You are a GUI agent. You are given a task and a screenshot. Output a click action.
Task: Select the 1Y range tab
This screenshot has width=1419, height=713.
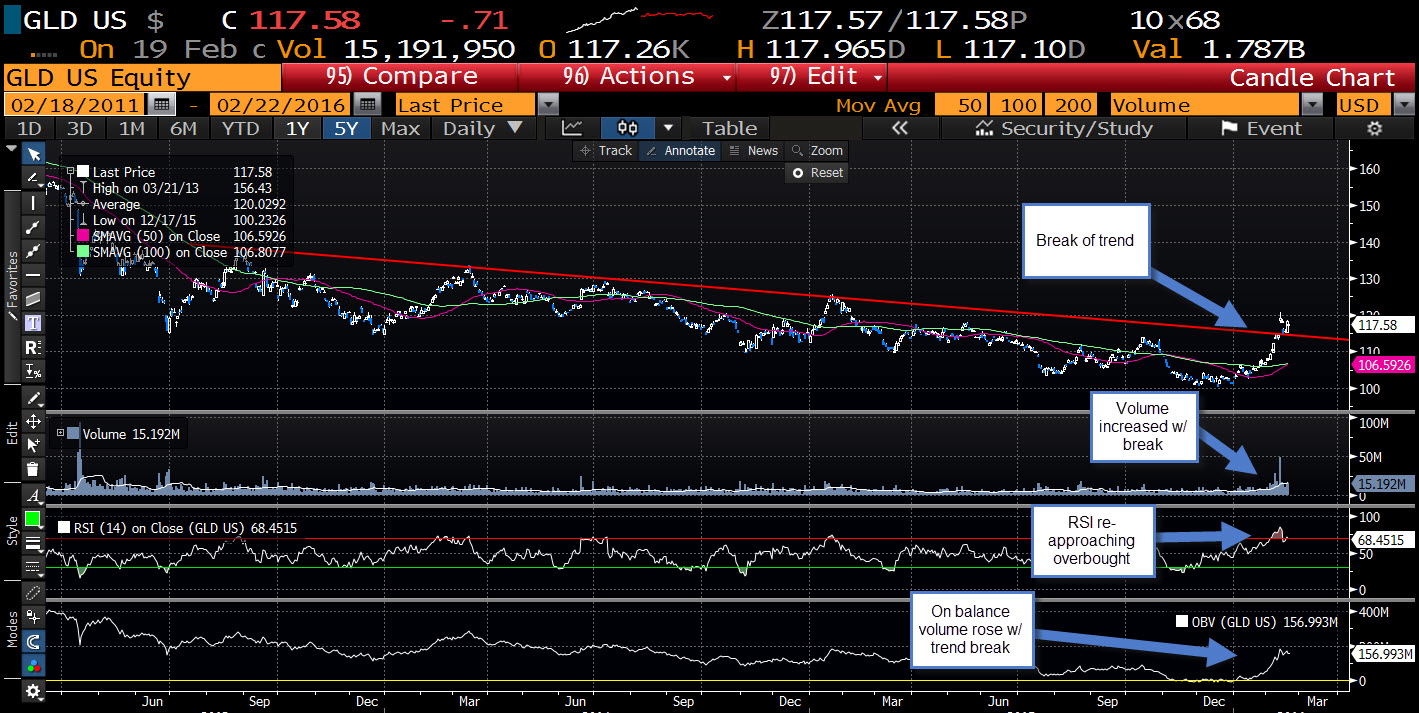click(x=297, y=128)
